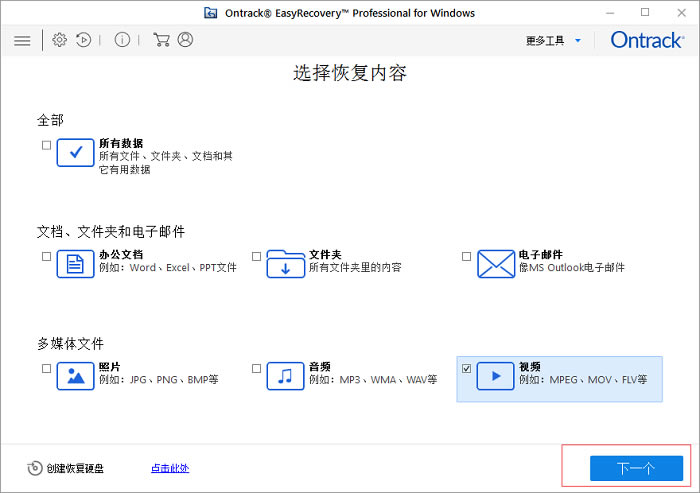Click the 文件夹 folder icon
The height and width of the screenshot is (493, 700).
click(286, 264)
